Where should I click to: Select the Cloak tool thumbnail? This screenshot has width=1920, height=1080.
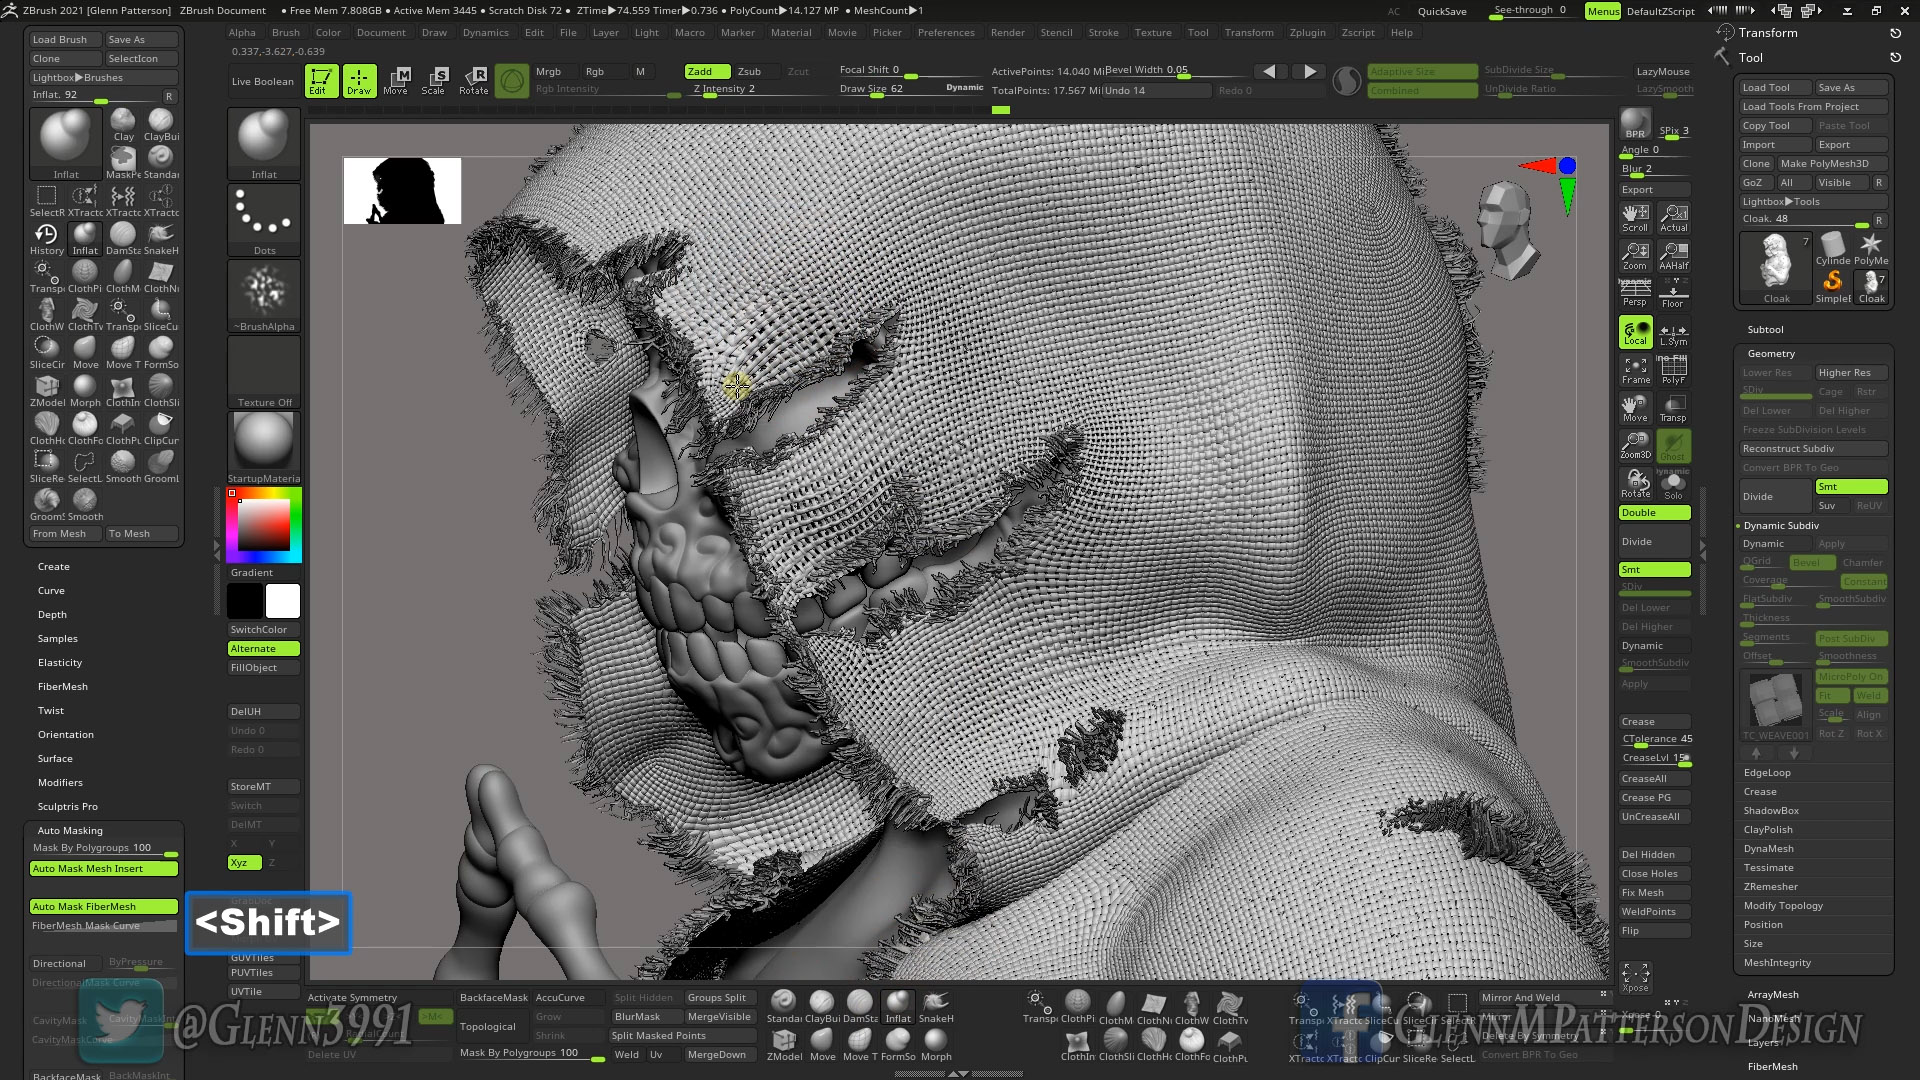point(1775,265)
